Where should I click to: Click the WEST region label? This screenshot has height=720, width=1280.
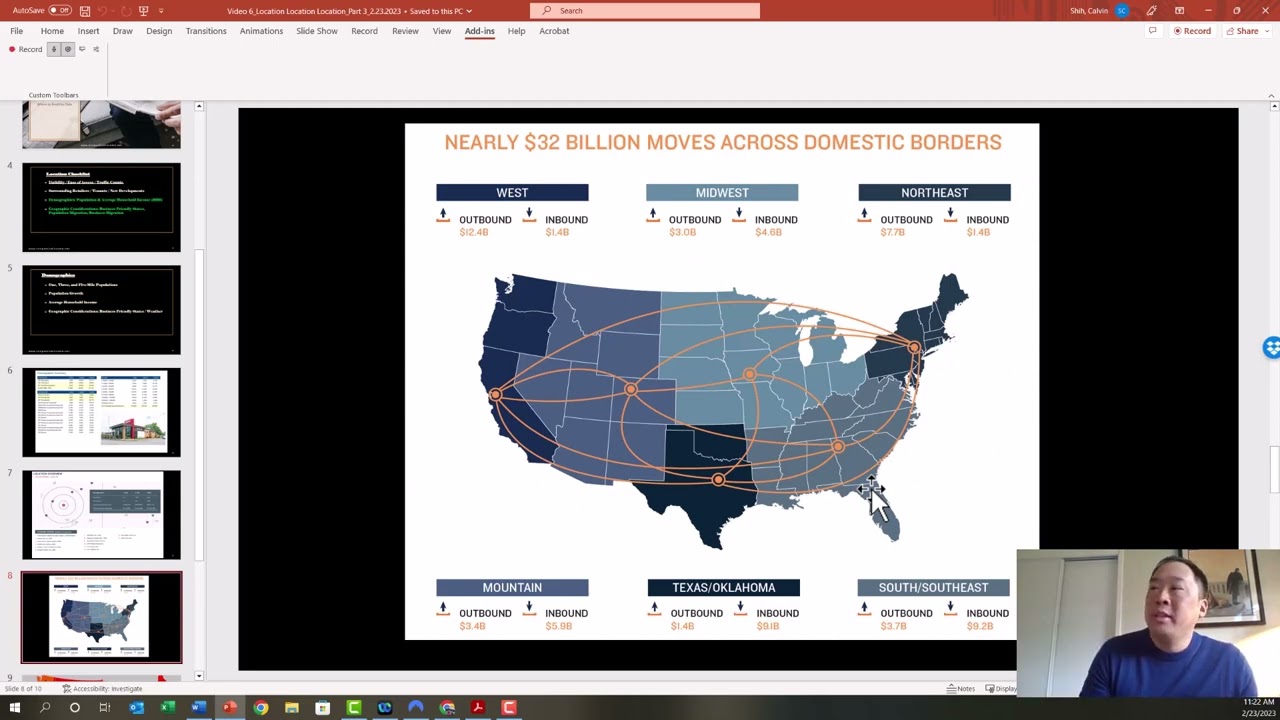(512, 193)
